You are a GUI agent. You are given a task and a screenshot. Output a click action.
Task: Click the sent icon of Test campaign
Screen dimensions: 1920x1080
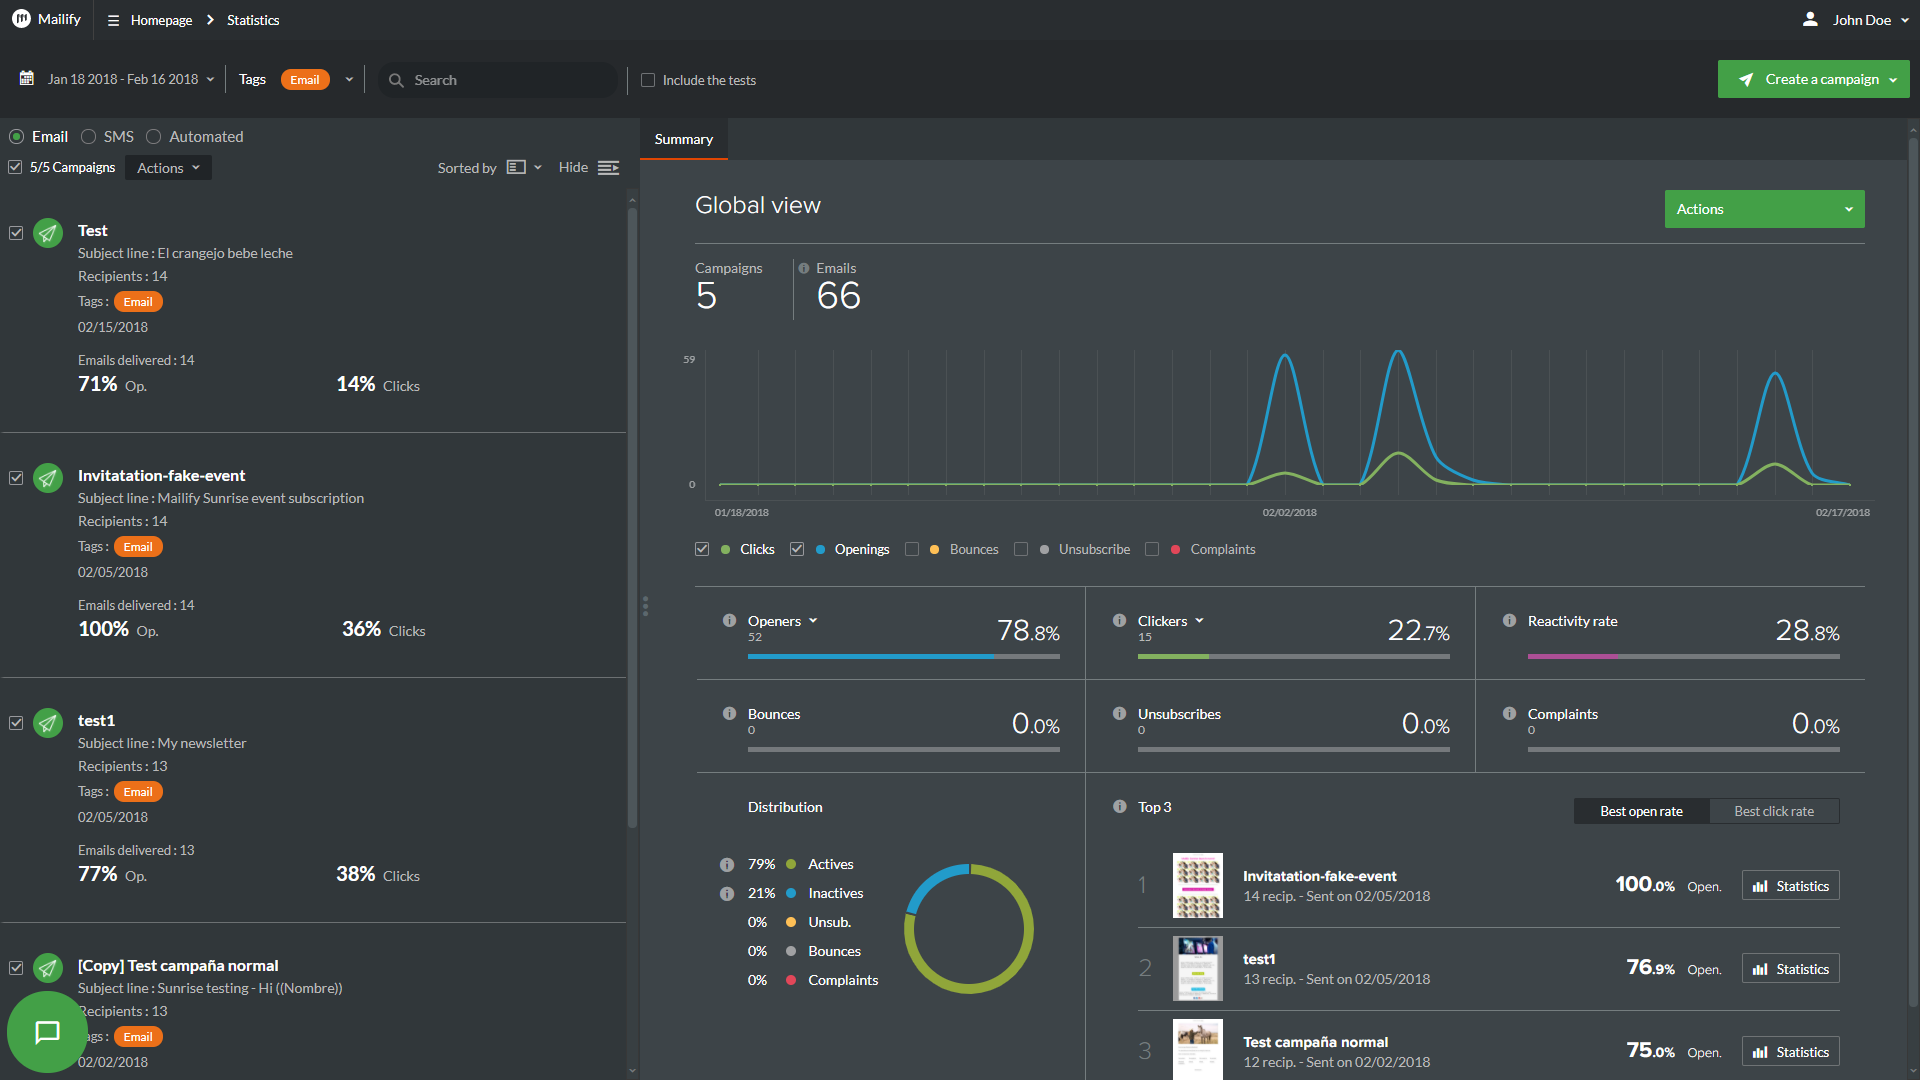tap(48, 233)
